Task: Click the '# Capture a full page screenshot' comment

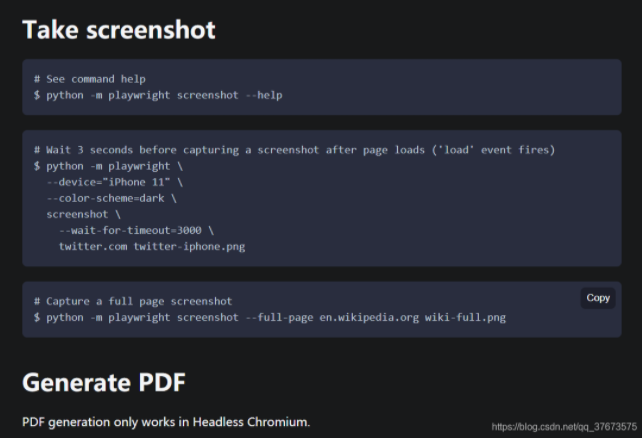Action: tap(133, 301)
